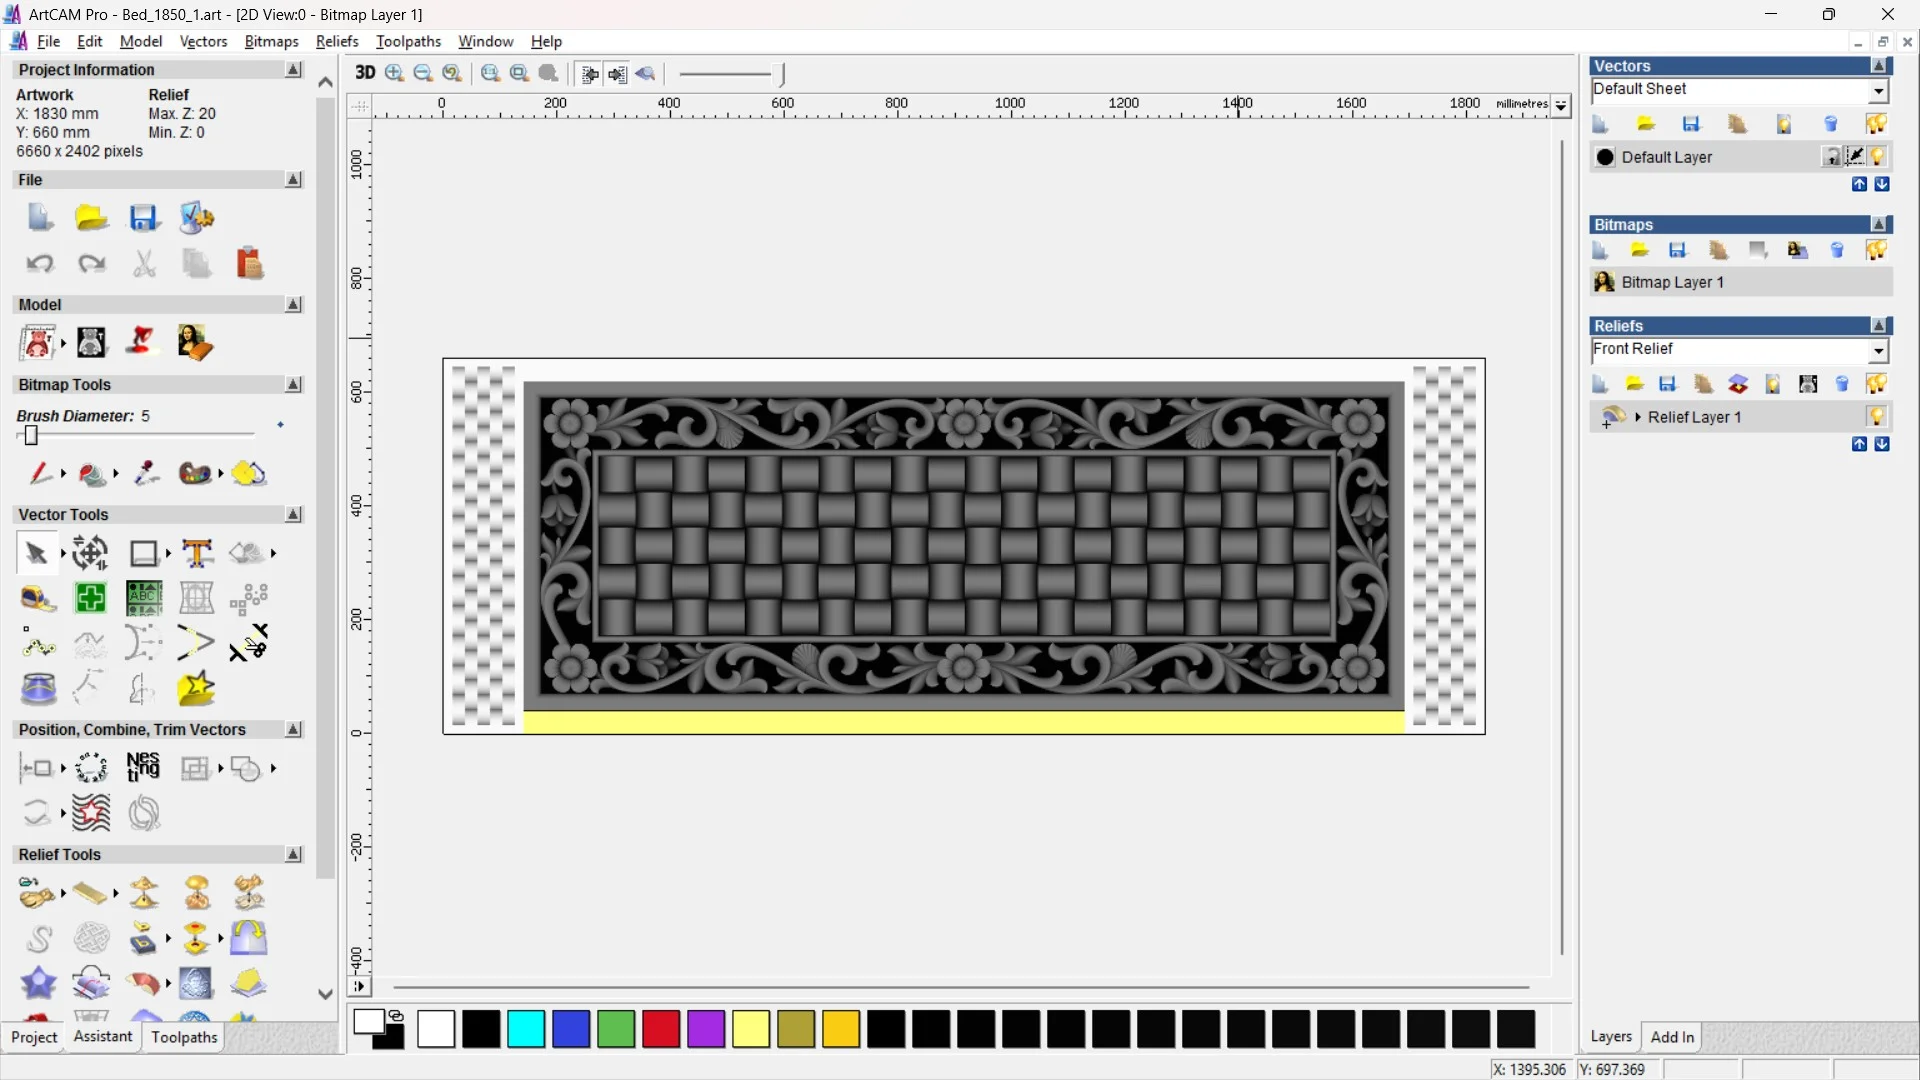Open the Toolpaths menu

tap(408, 41)
